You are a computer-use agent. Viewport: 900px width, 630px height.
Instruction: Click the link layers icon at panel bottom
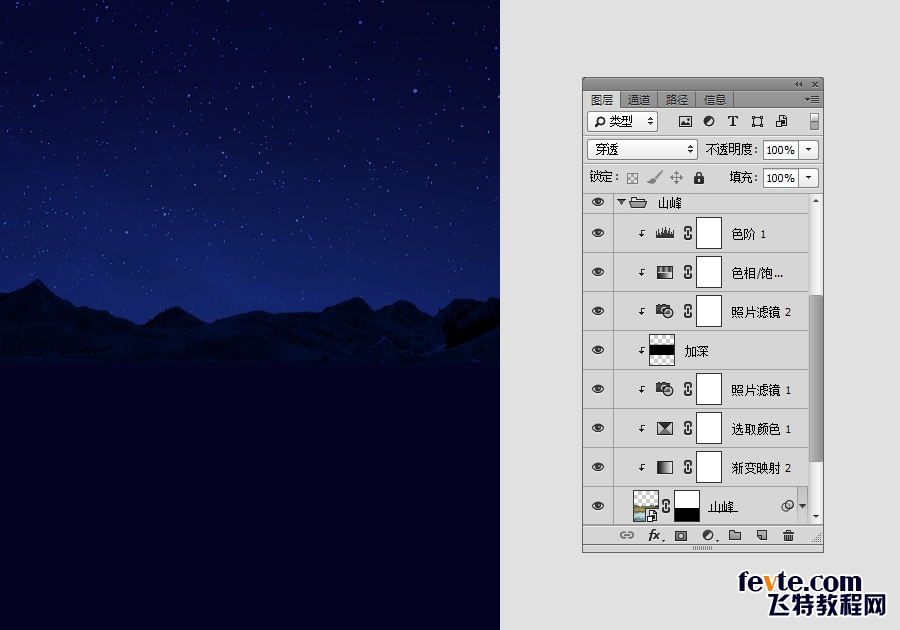[627, 535]
